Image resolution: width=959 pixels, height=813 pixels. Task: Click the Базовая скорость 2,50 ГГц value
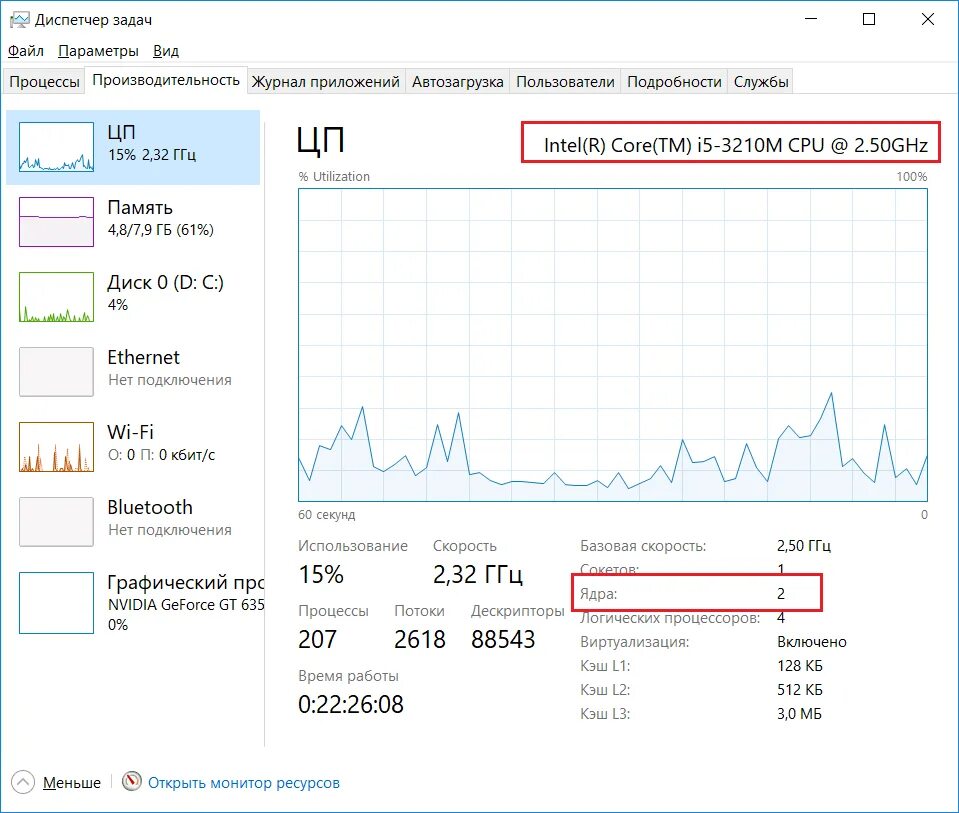(804, 545)
